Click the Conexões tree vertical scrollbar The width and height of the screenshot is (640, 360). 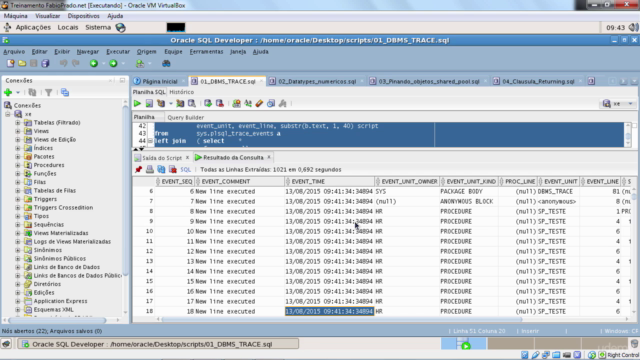tap(125, 192)
